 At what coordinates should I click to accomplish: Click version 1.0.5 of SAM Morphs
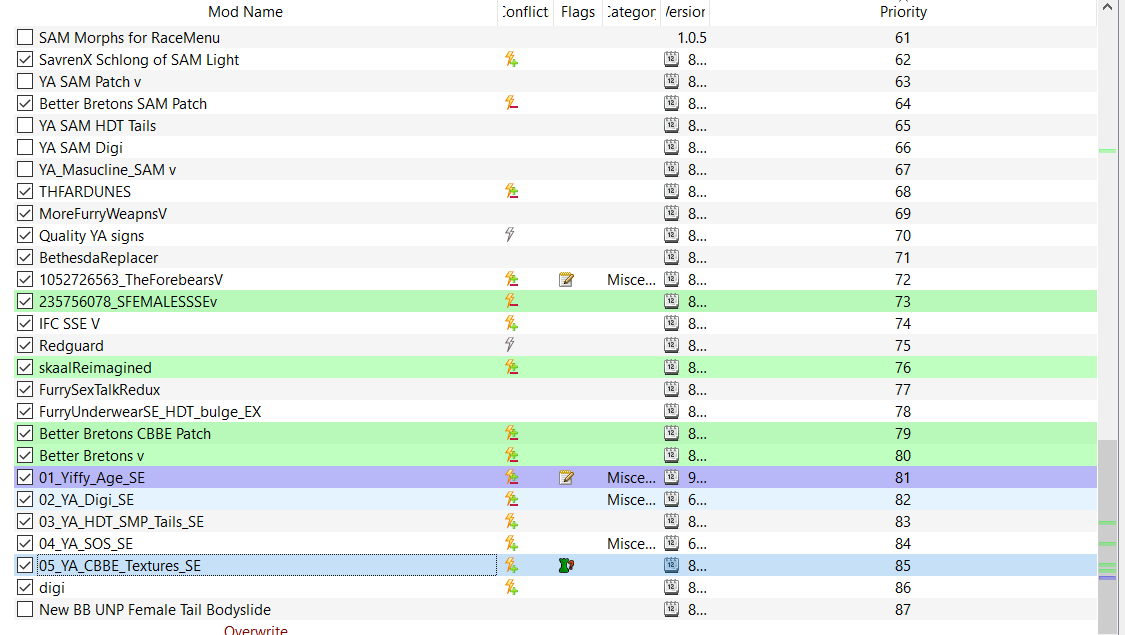pos(692,37)
